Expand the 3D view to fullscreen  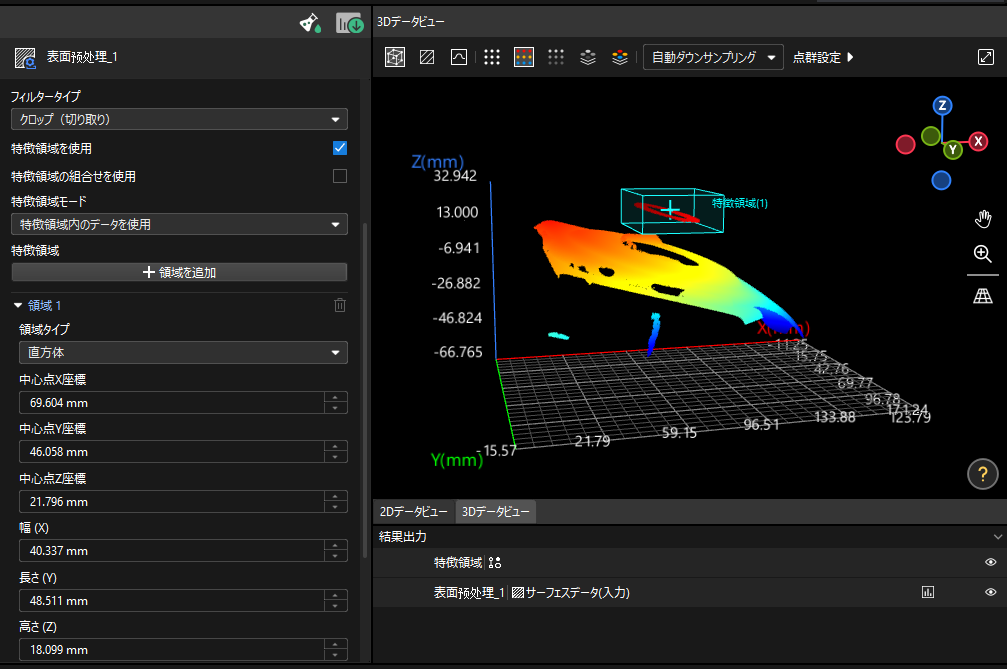point(986,57)
